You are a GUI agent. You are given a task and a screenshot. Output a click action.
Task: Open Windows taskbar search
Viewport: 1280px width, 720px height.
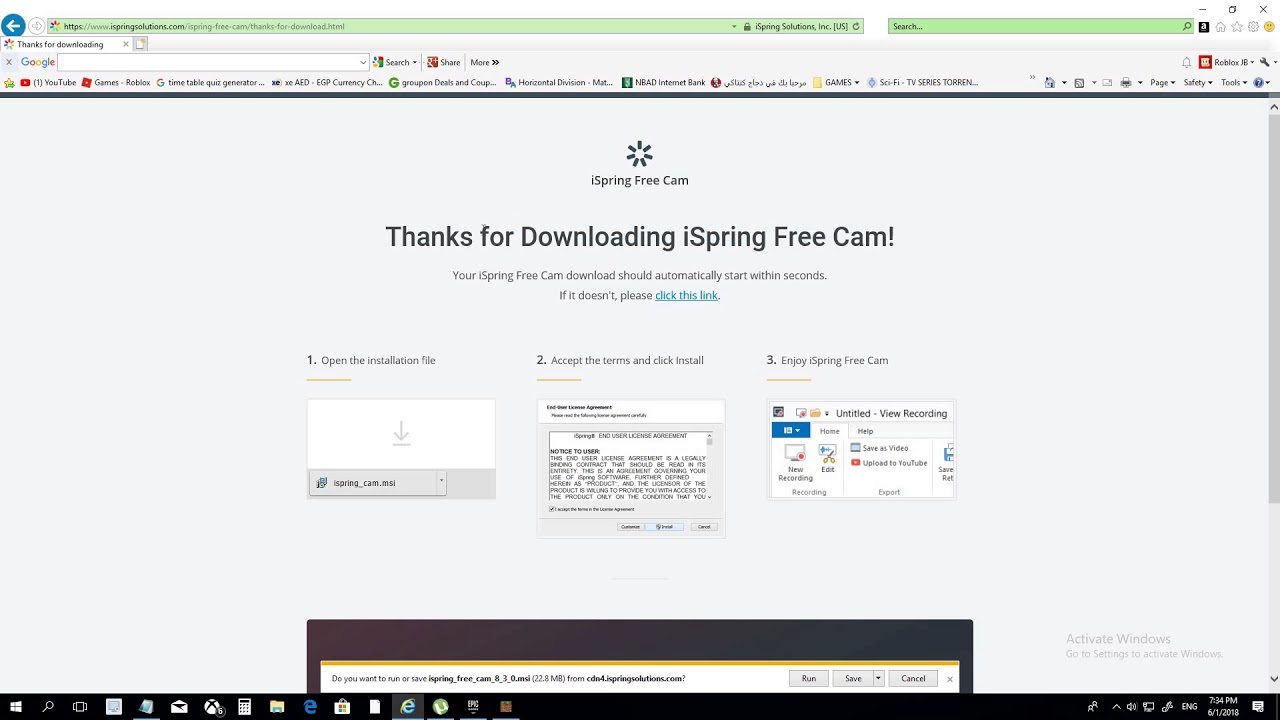point(48,707)
